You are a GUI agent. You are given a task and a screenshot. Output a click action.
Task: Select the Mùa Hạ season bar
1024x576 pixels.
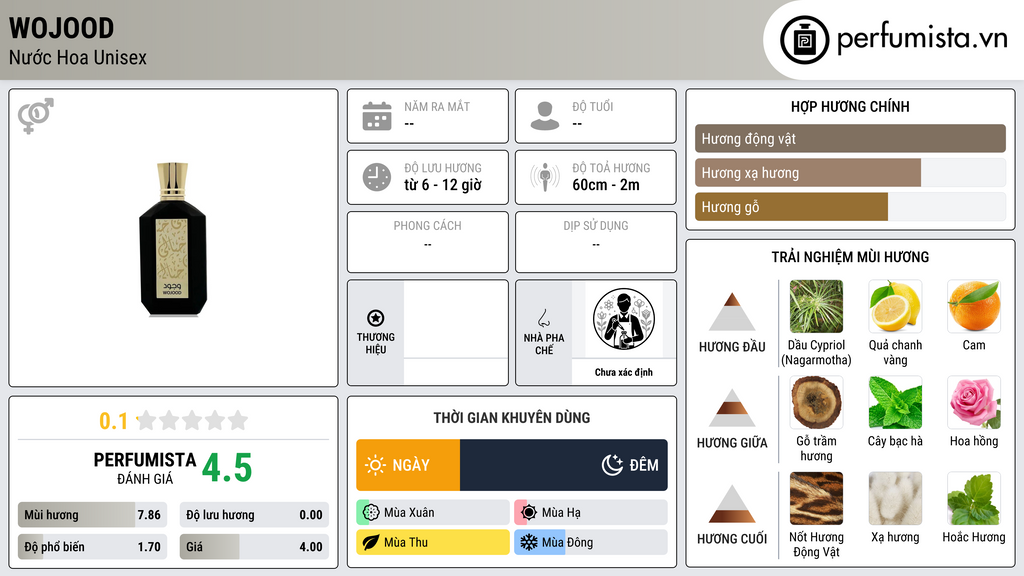(591, 513)
